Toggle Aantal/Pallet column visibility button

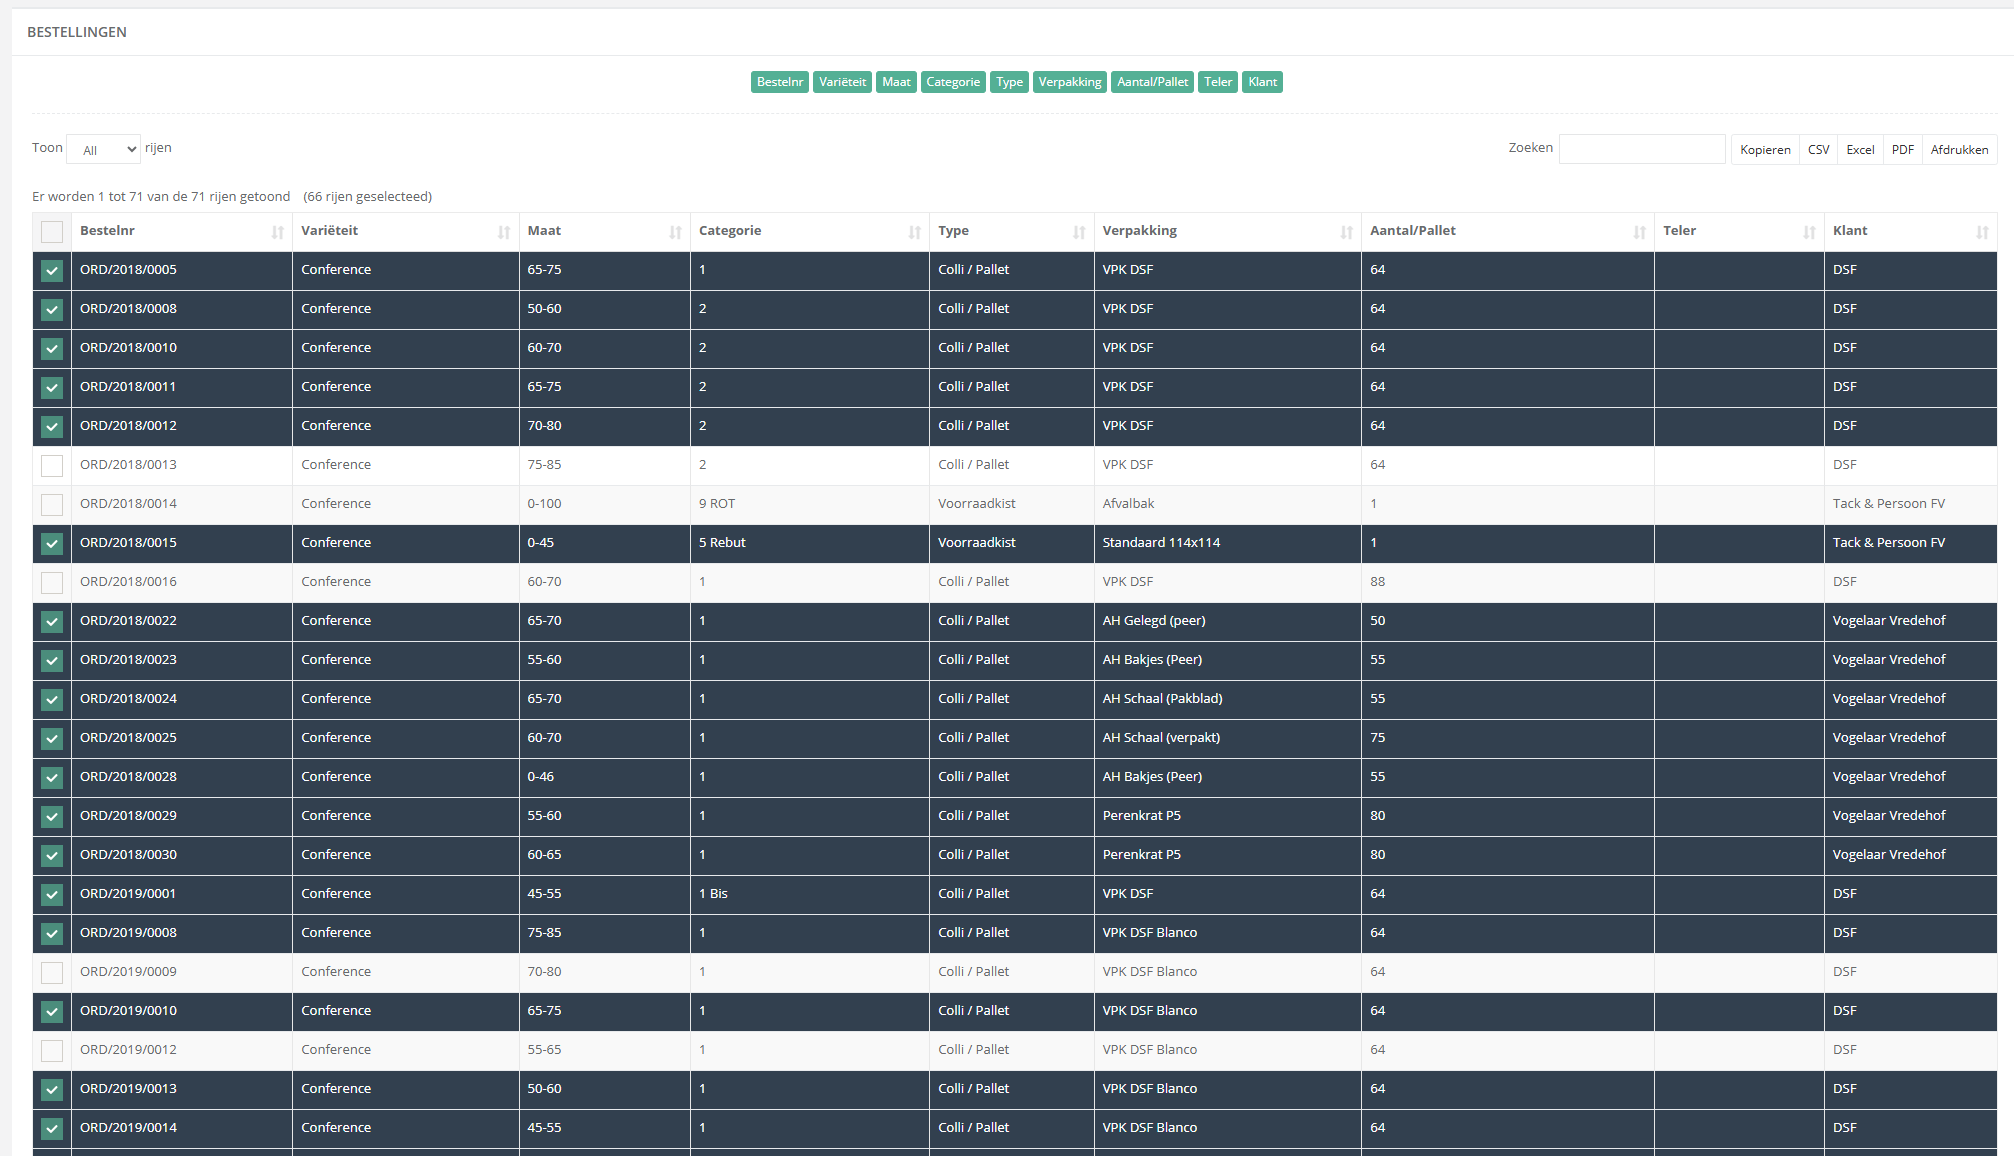(1152, 82)
